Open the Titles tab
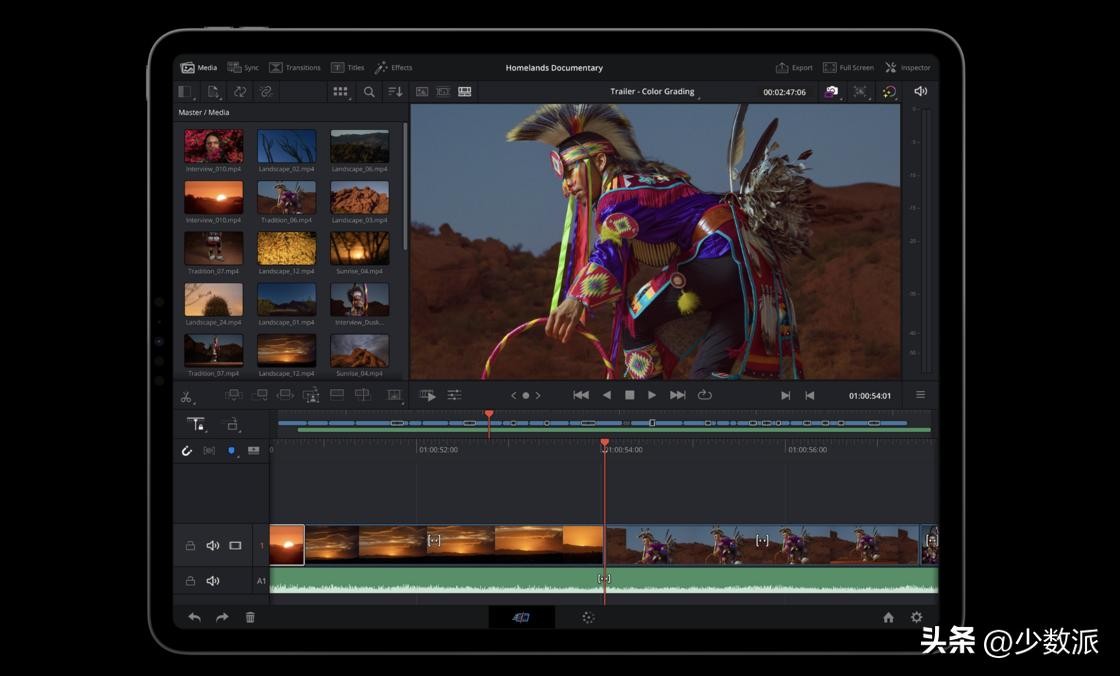Viewport: 1120px width, 676px height. pyautogui.click(x=347, y=68)
